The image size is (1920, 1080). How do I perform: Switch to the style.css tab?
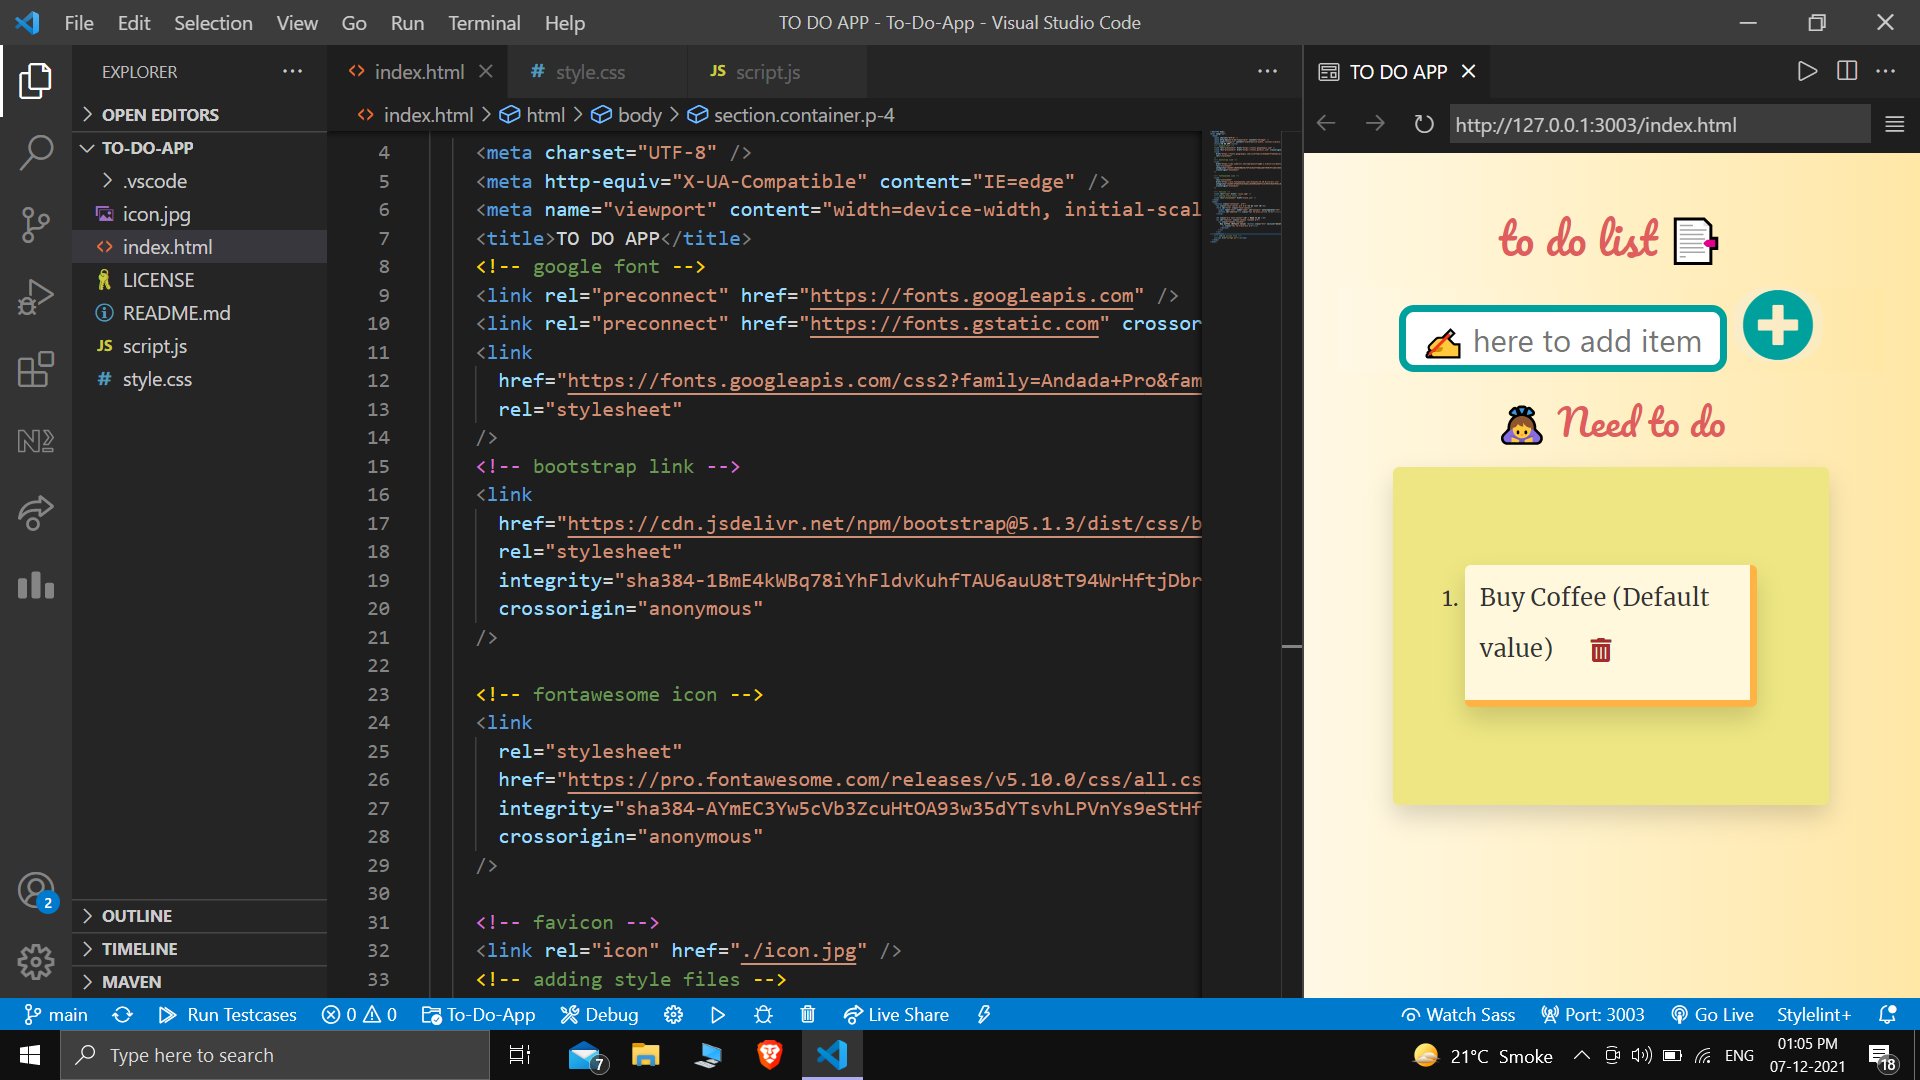tap(589, 72)
